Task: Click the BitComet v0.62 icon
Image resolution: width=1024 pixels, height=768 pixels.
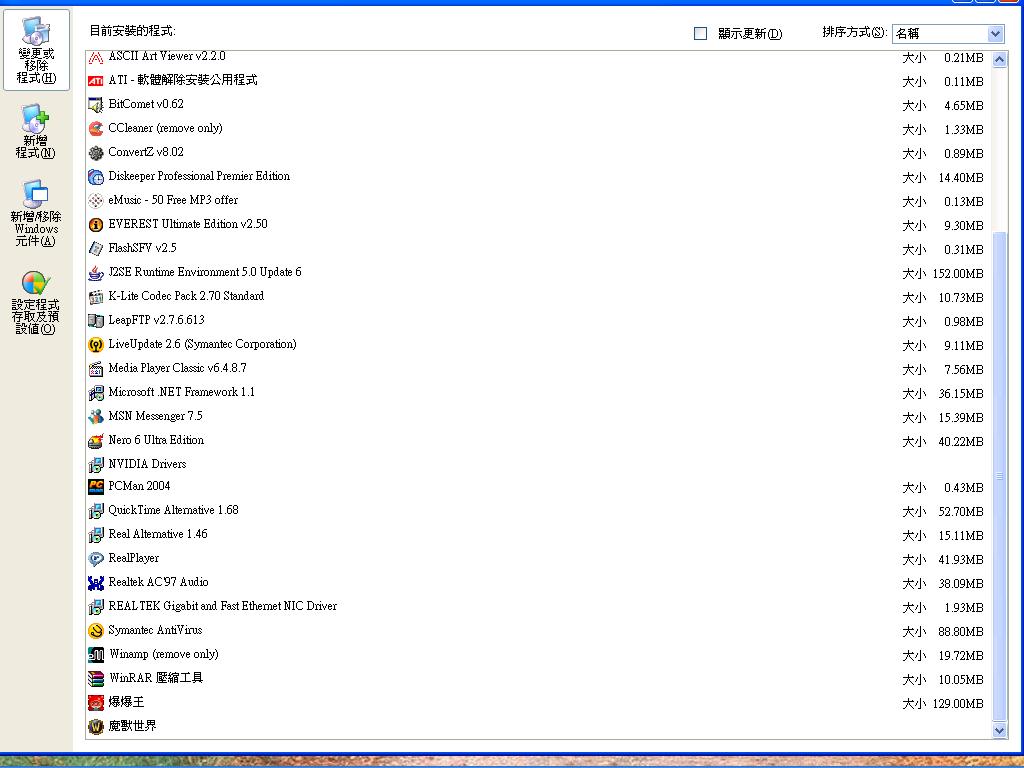Action: (x=95, y=104)
